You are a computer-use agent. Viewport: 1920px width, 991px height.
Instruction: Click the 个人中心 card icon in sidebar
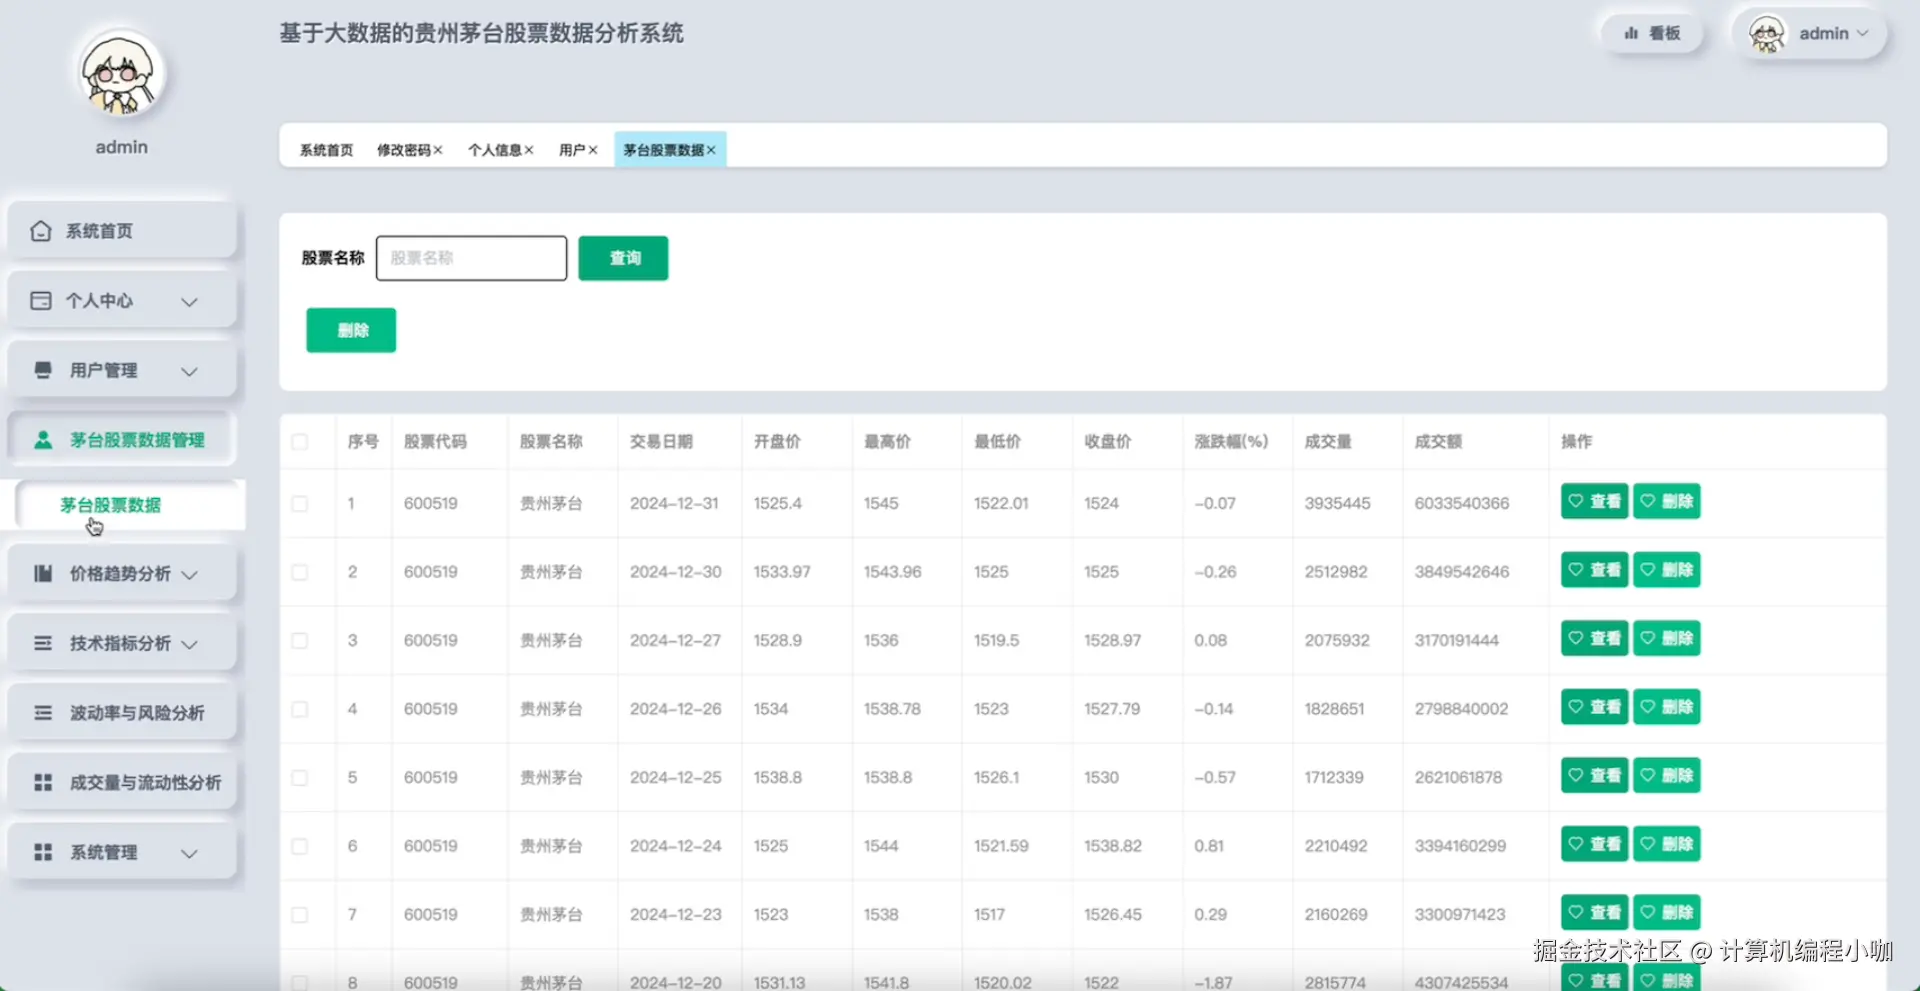tap(41, 301)
